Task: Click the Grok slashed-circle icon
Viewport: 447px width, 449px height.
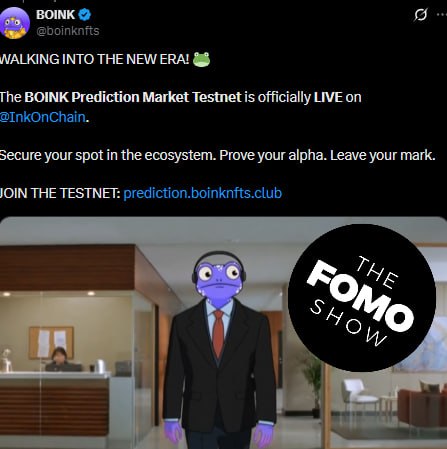Action: pos(421,15)
